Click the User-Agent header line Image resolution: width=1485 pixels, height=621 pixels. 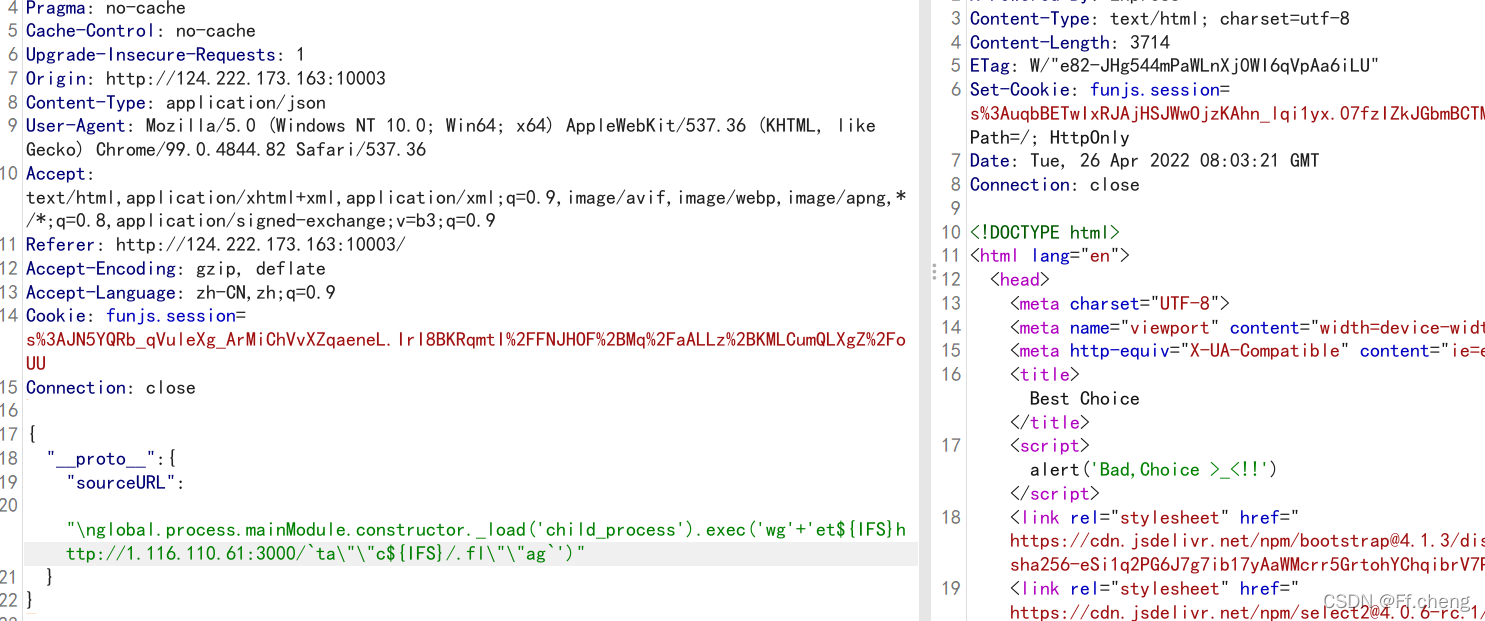451,126
